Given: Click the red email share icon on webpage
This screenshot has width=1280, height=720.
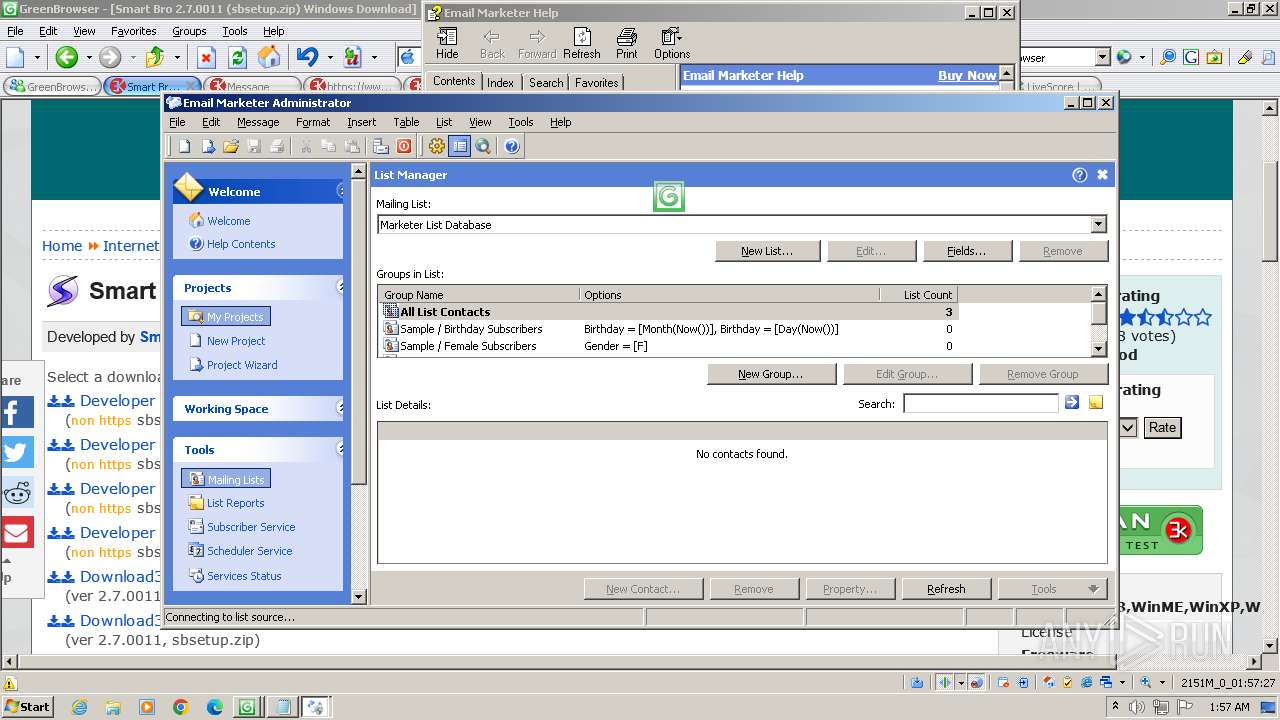Looking at the screenshot, I should click(17, 532).
